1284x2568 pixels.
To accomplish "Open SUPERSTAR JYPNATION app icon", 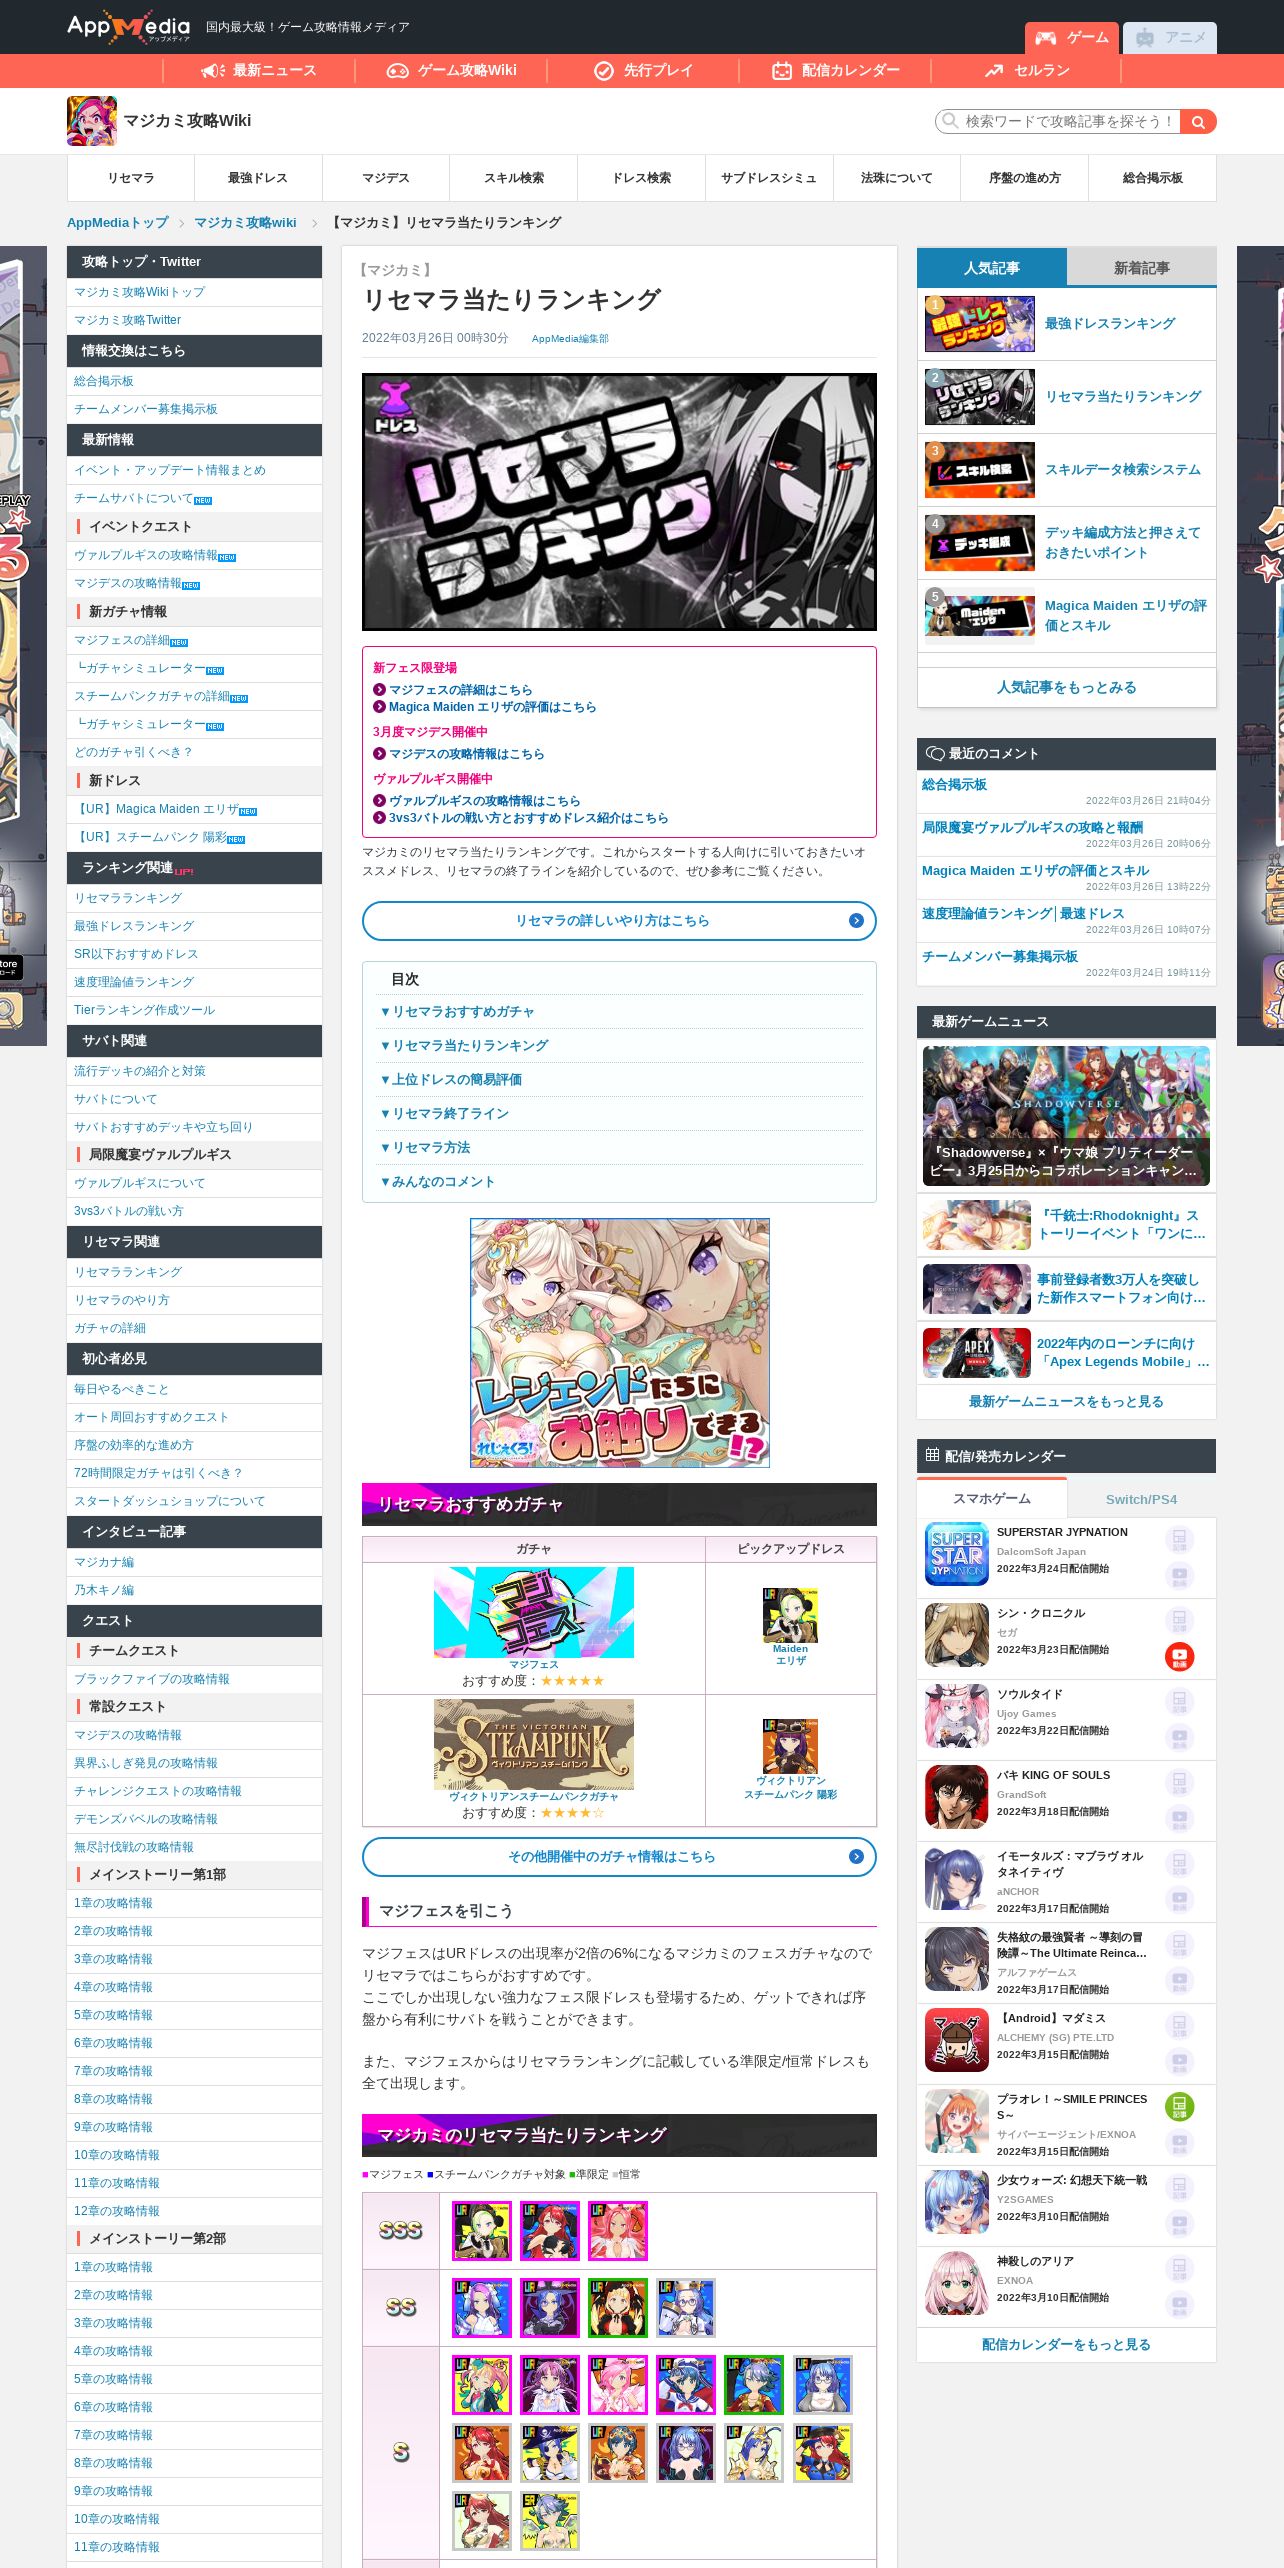I will 957,1554.
